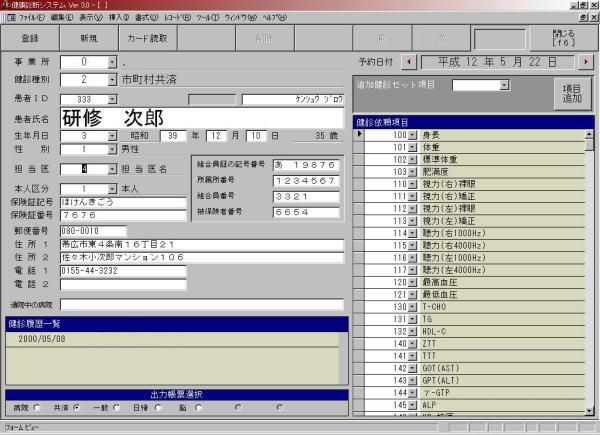Open the dropdown on row 144 γ-GTP

pos(412,393)
